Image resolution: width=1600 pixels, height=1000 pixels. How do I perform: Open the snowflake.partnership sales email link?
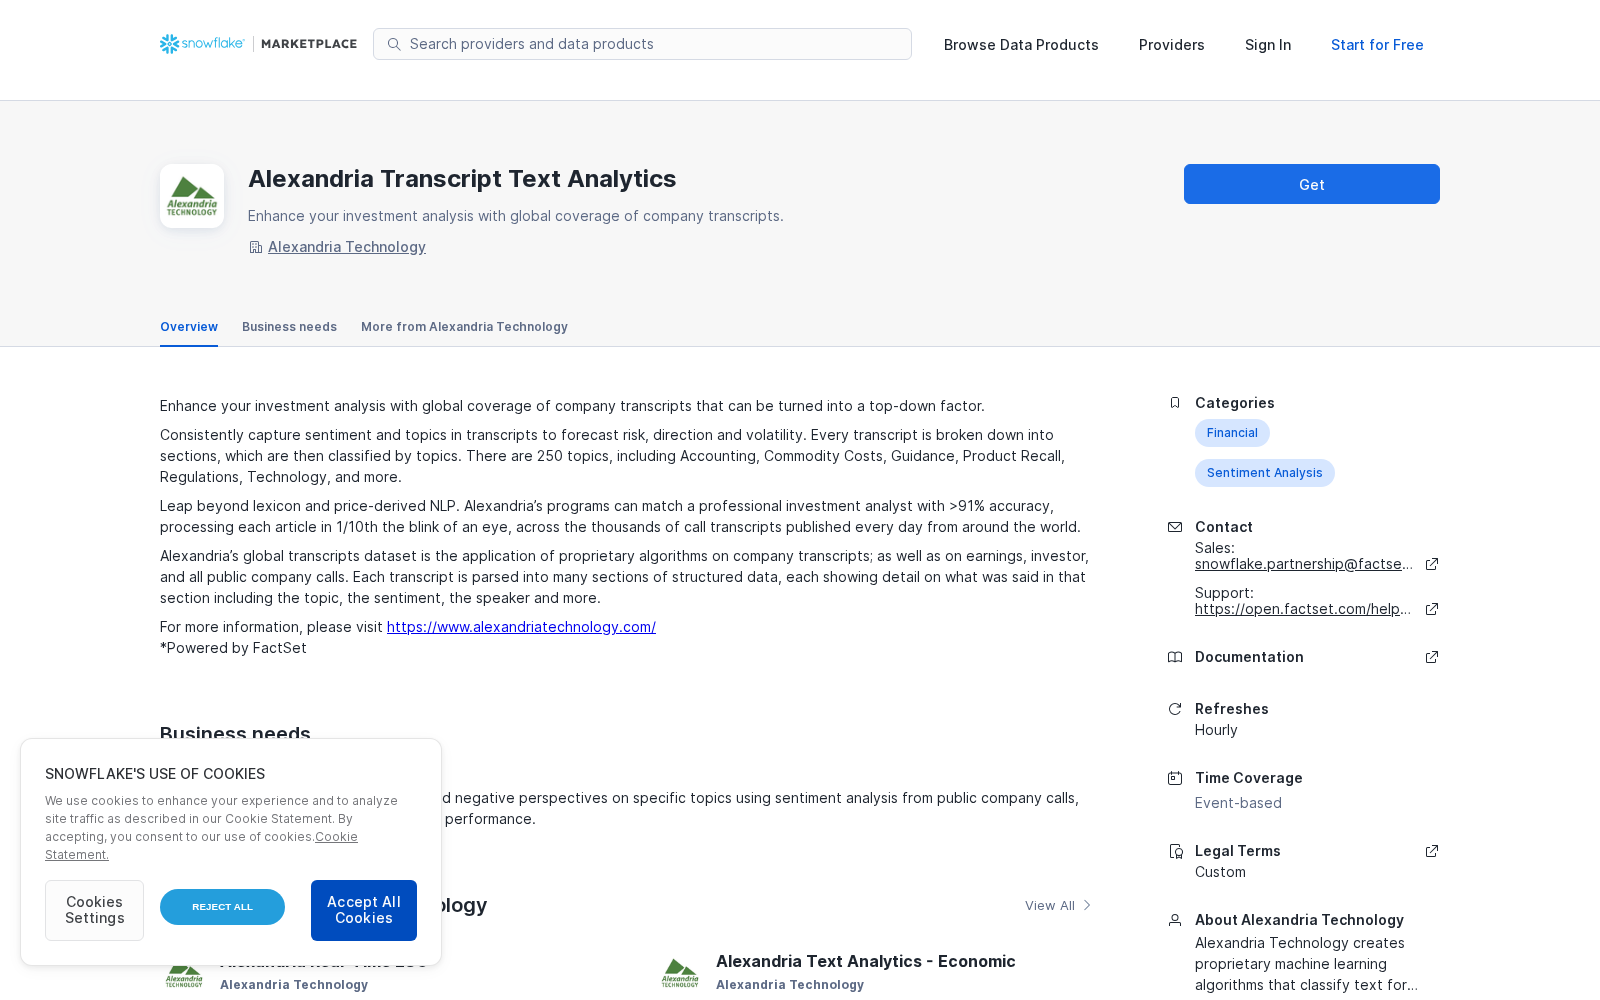1304,564
